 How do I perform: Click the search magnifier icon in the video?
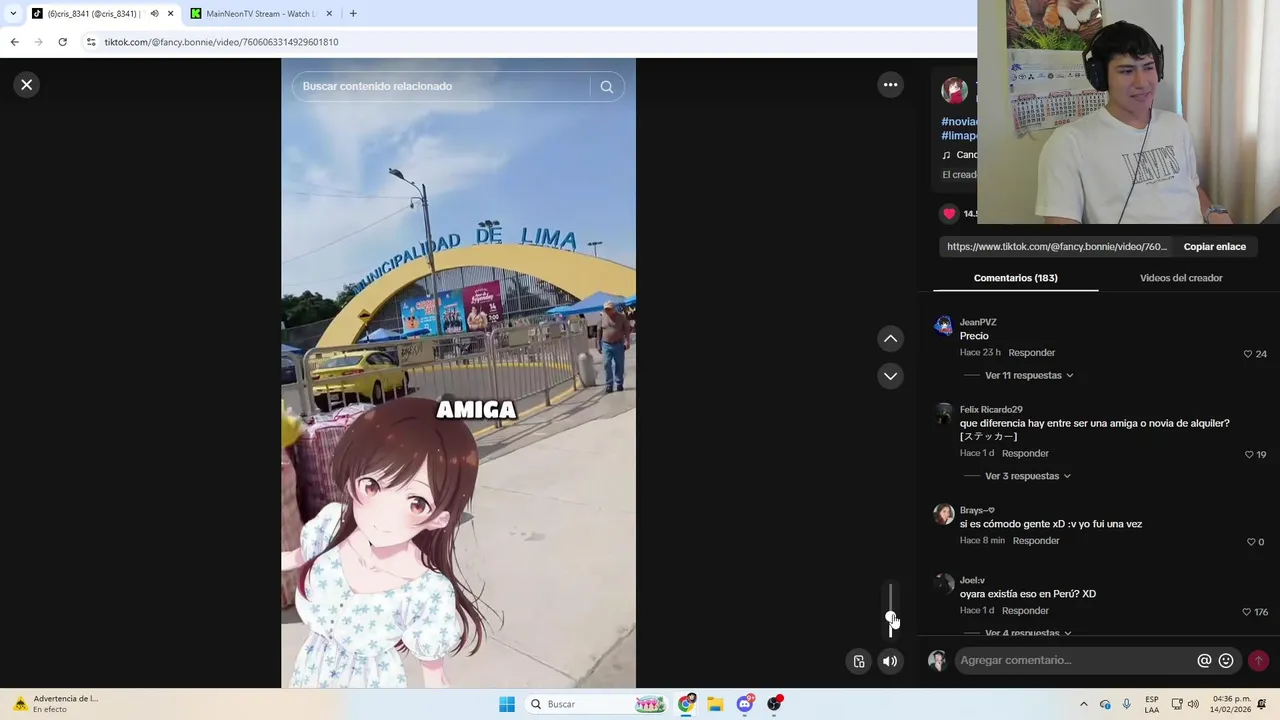pyautogui.click(x=606, y=87)
